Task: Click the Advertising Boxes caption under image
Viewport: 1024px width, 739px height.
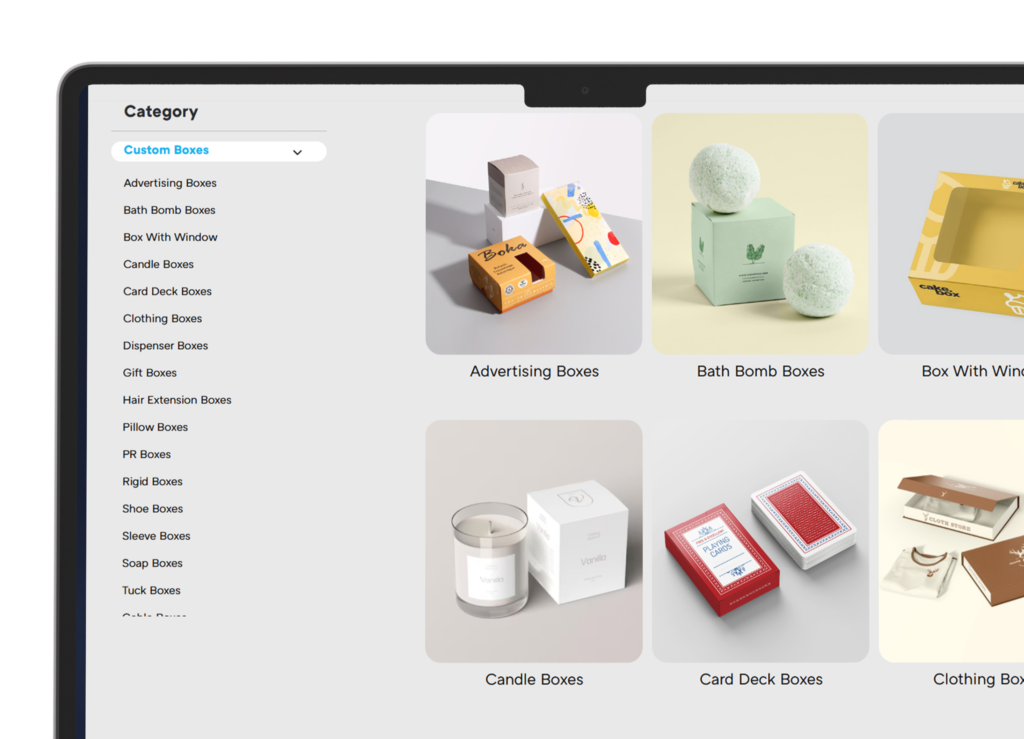Action: click(534, 371)
